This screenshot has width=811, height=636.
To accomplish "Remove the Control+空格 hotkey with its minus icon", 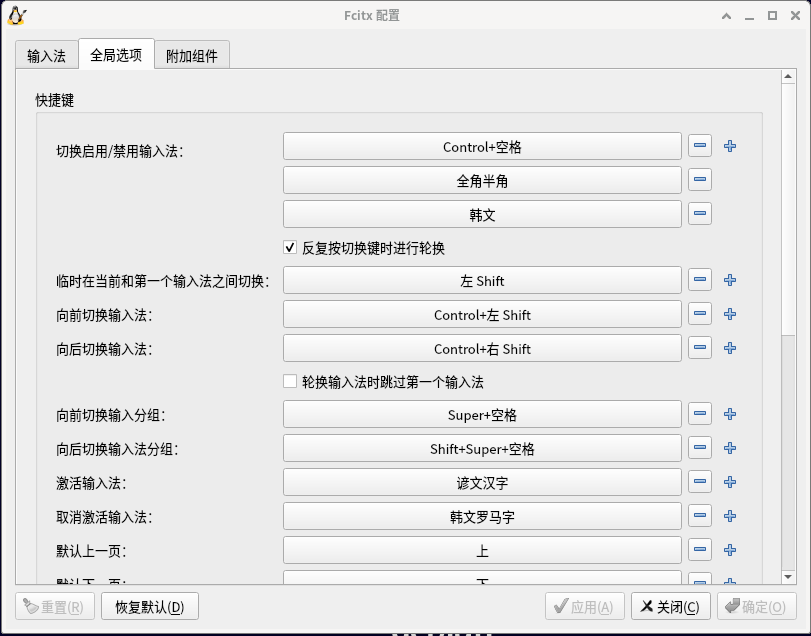I will click(x=700, y=146).
